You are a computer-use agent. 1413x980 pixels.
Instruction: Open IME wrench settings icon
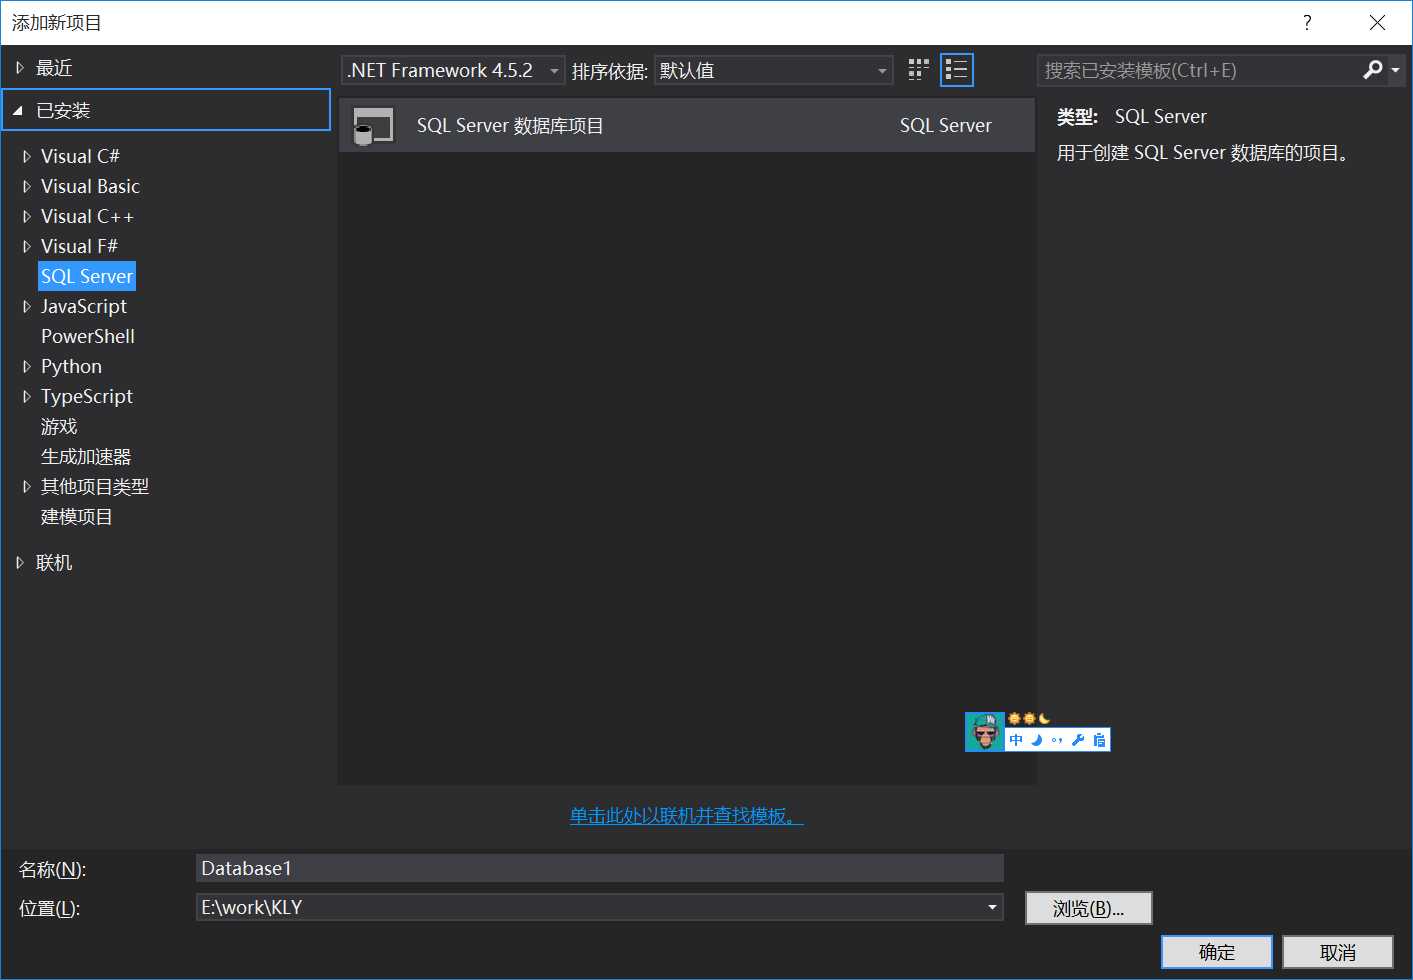(x=1078, y=740)
